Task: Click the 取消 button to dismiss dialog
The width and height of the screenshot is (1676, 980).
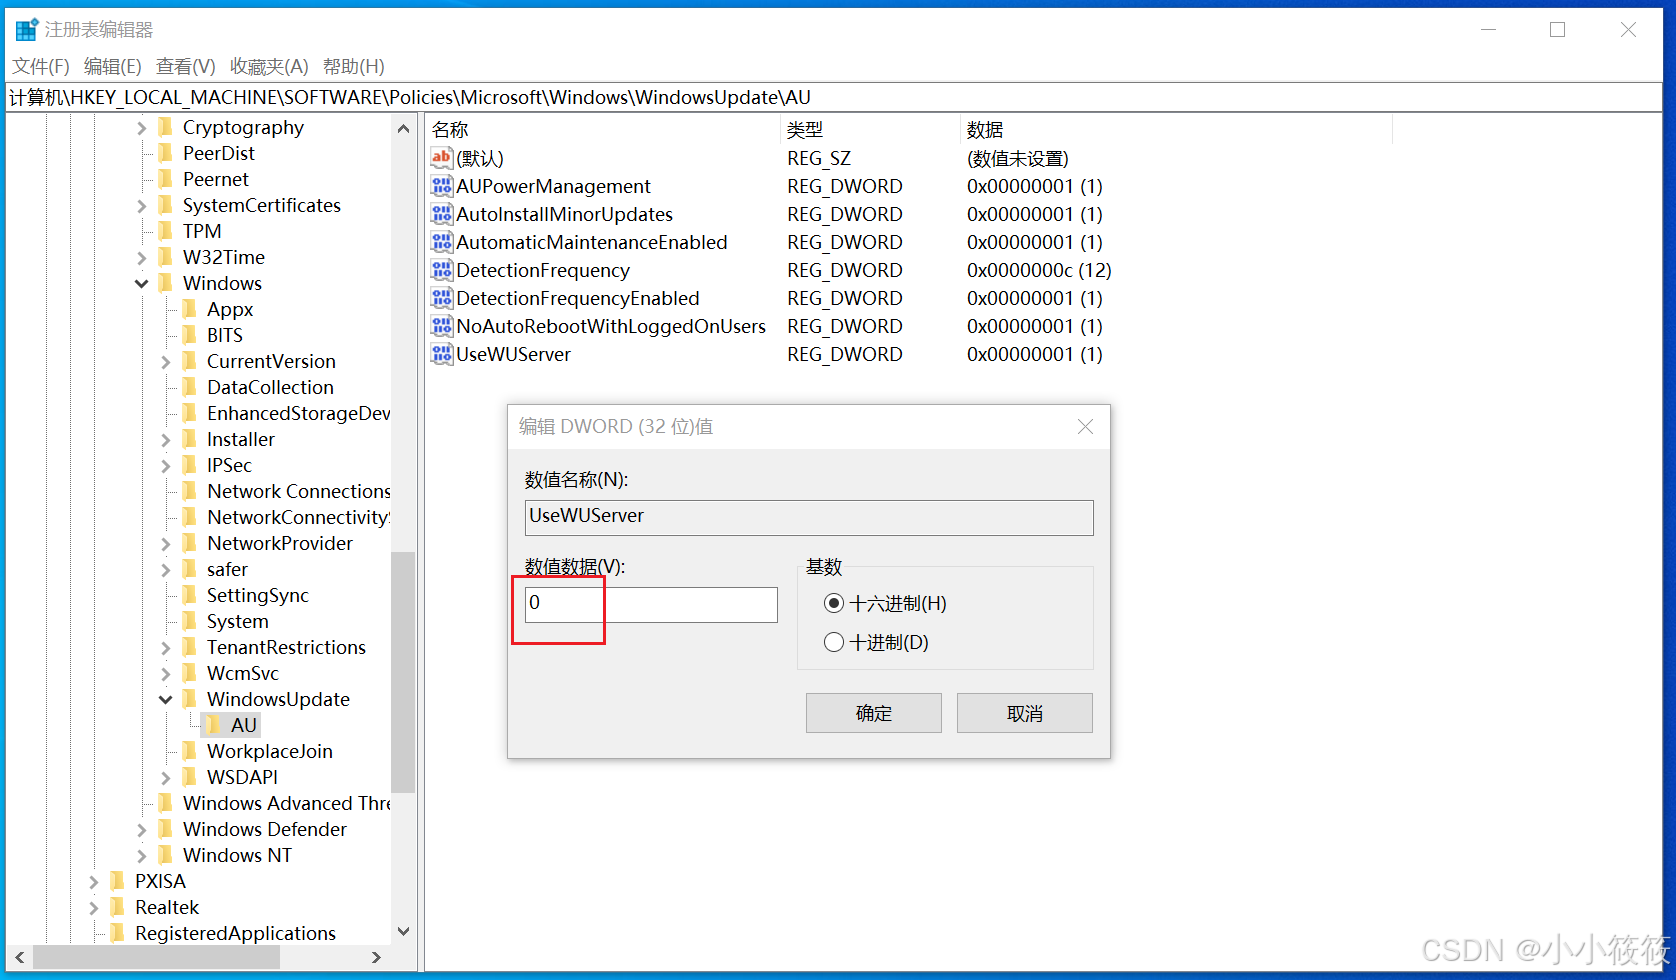Action: (1024, 713)
